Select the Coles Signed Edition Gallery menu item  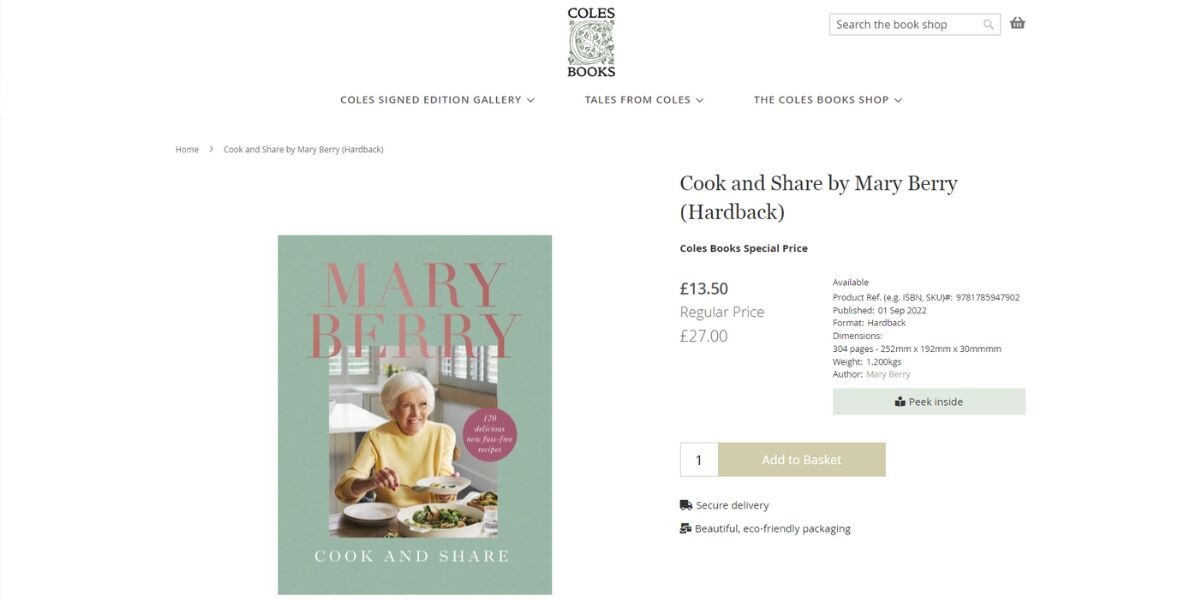[430, 99]
